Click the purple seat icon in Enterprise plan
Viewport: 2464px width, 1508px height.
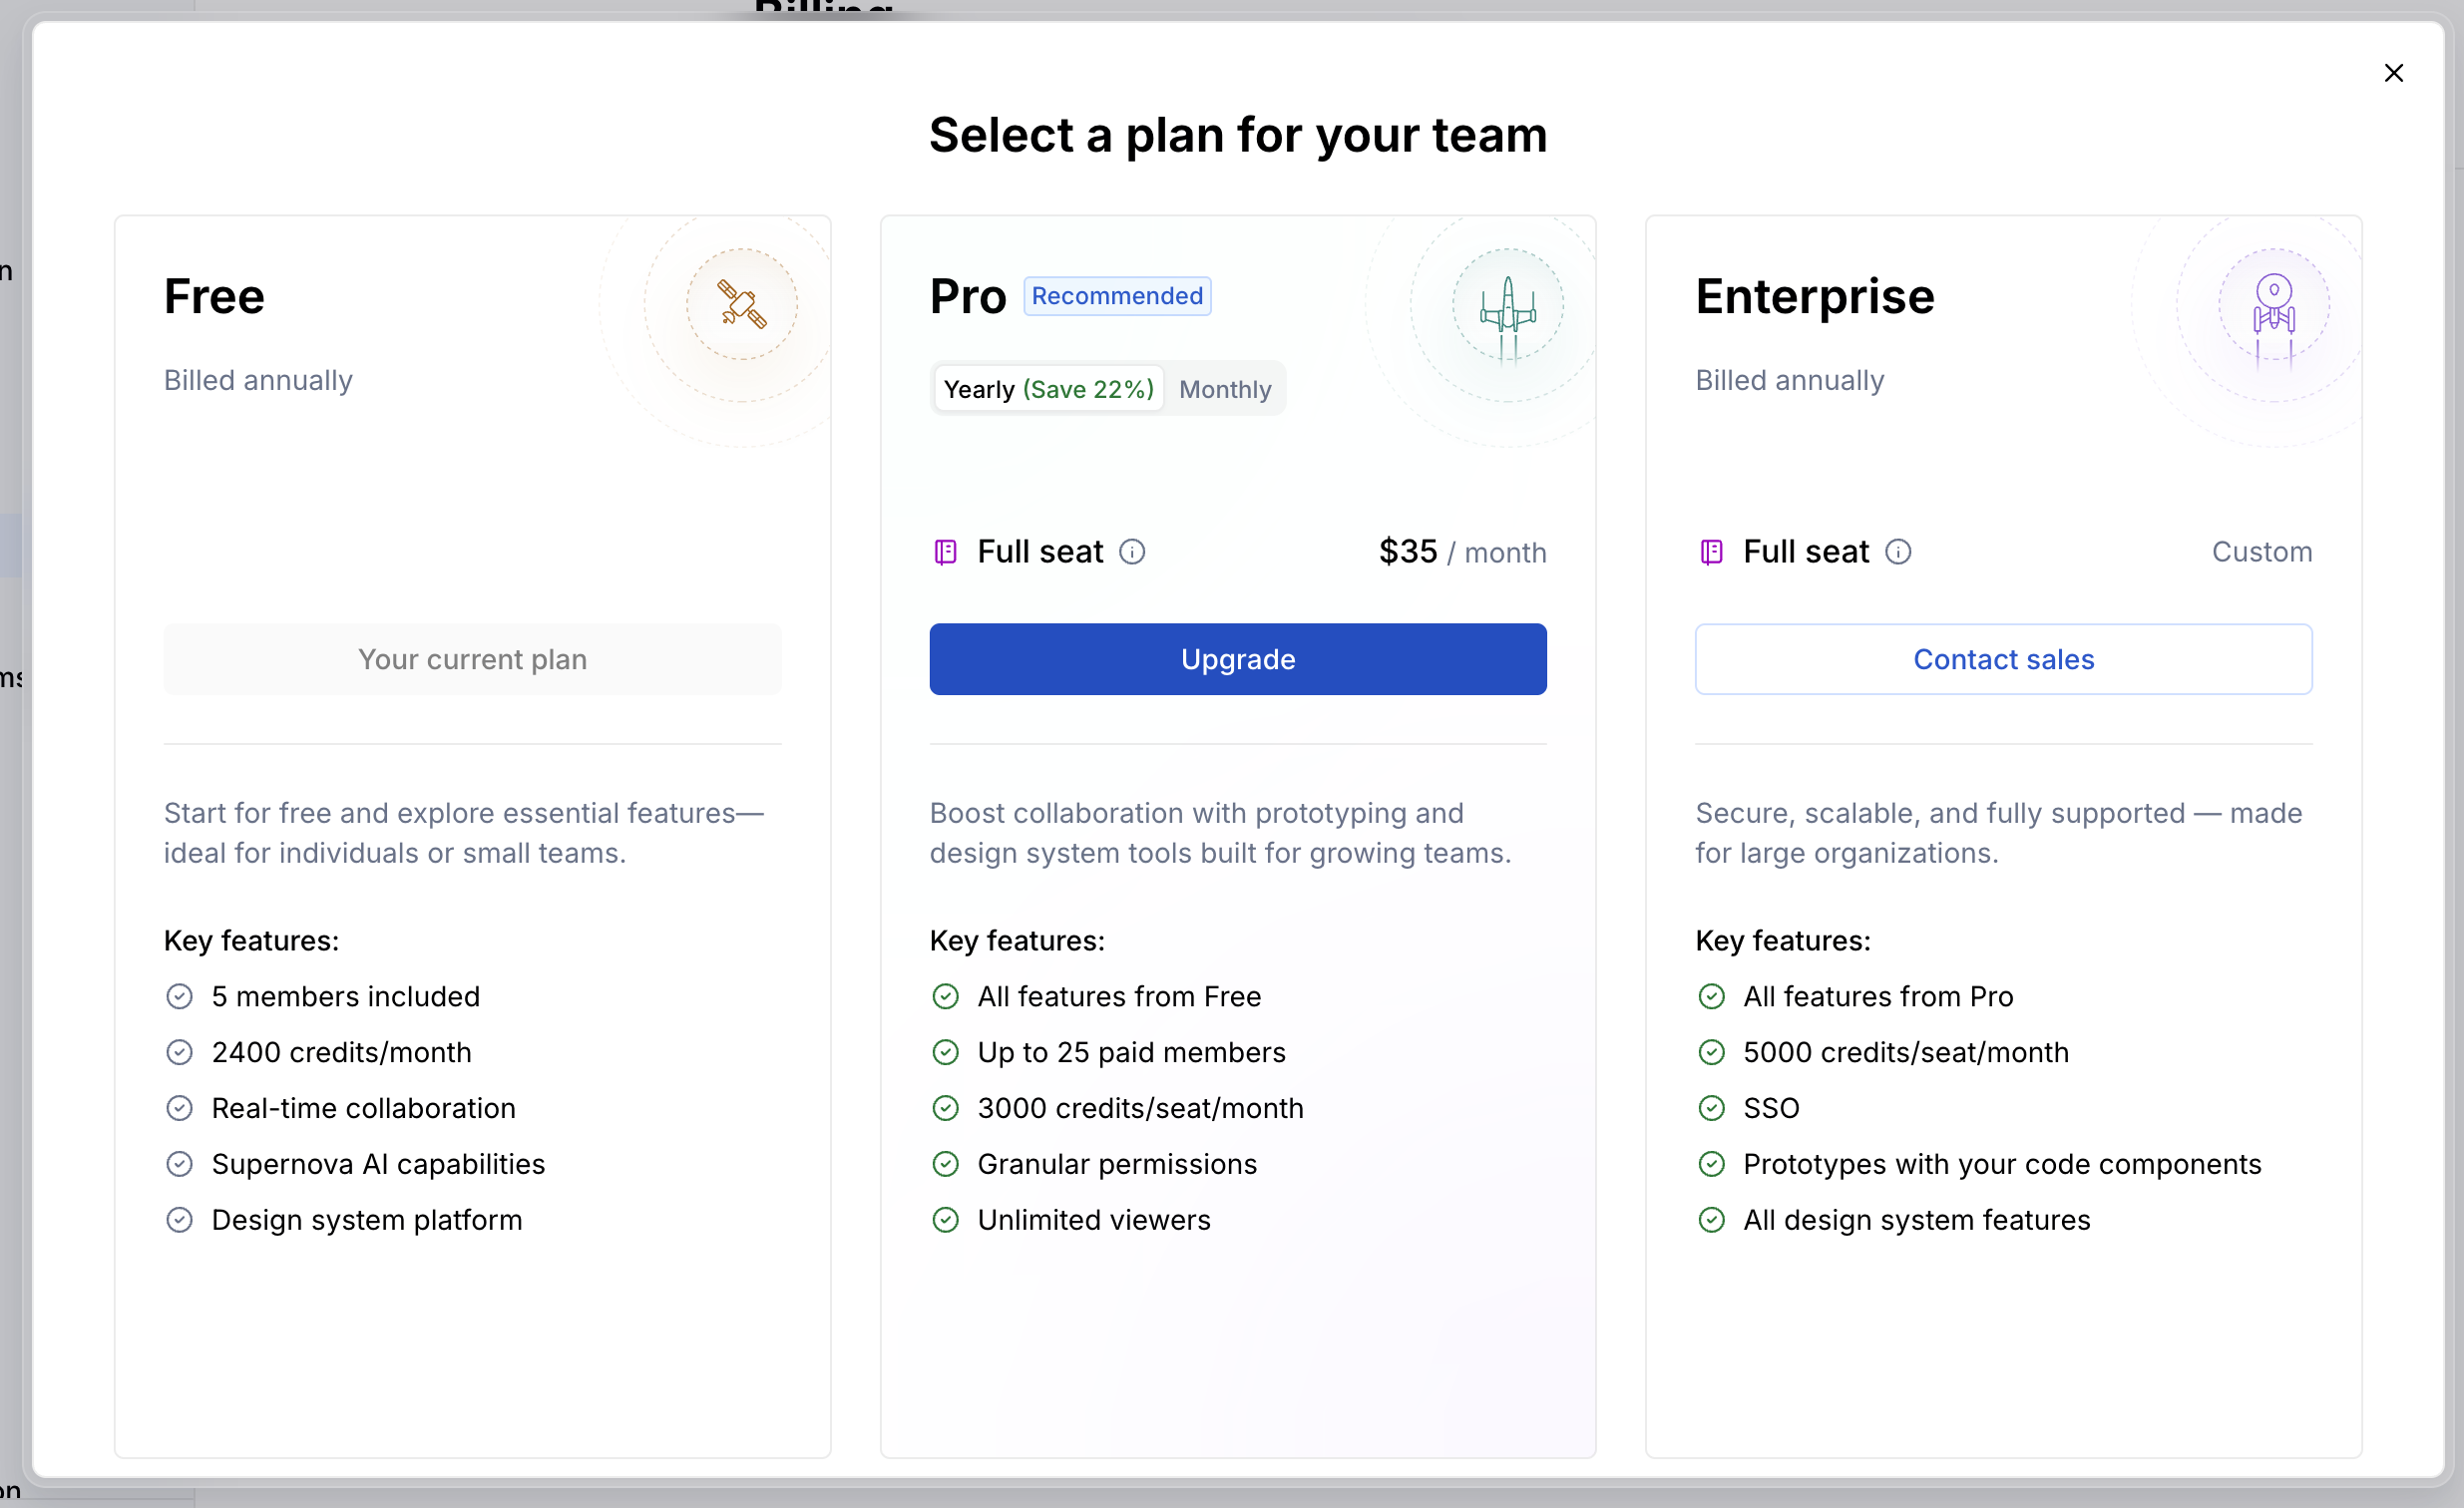coord(1711,552)
